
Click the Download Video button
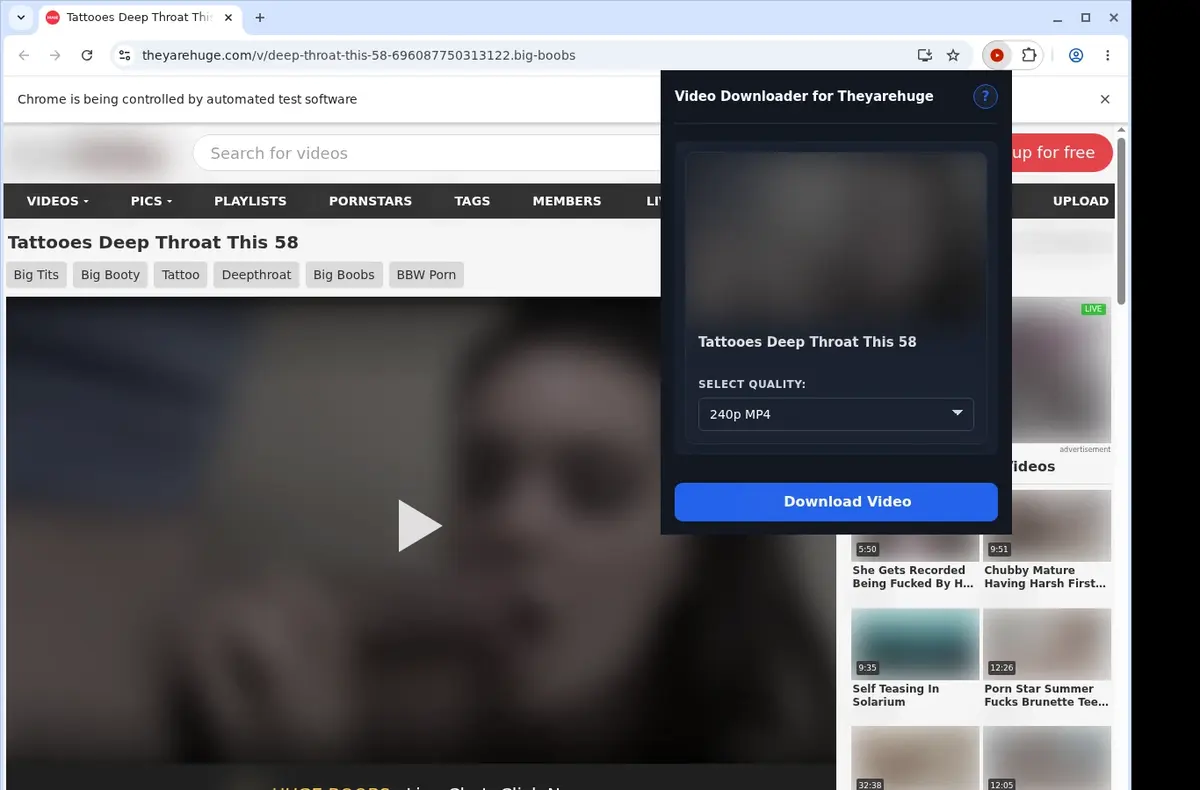coord(836,502)
